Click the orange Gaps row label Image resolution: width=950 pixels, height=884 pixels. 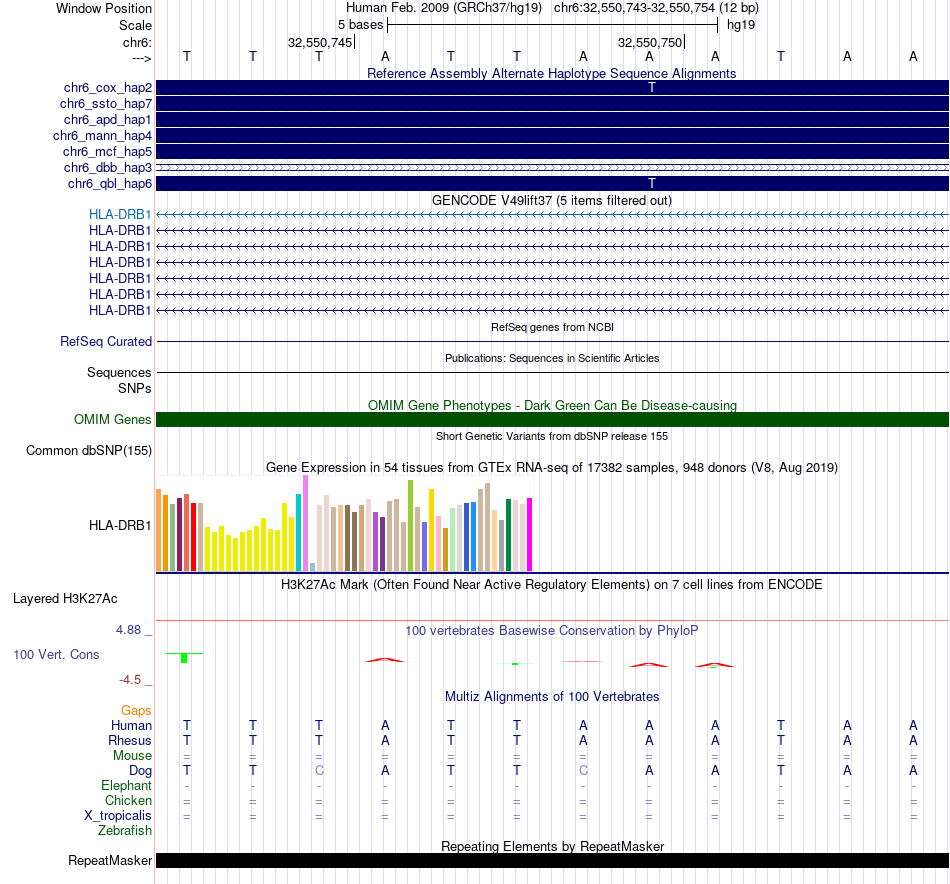(x=136, y=710)
